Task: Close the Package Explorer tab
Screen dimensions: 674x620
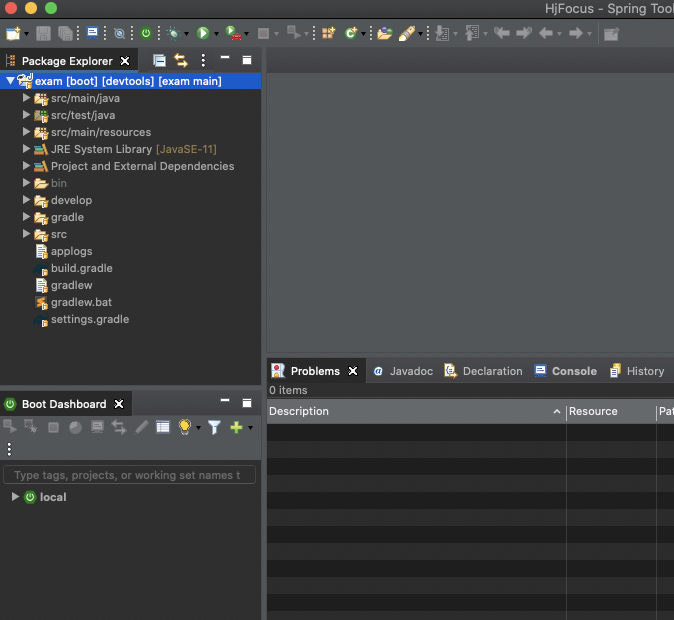Action: tap(125, 61)
